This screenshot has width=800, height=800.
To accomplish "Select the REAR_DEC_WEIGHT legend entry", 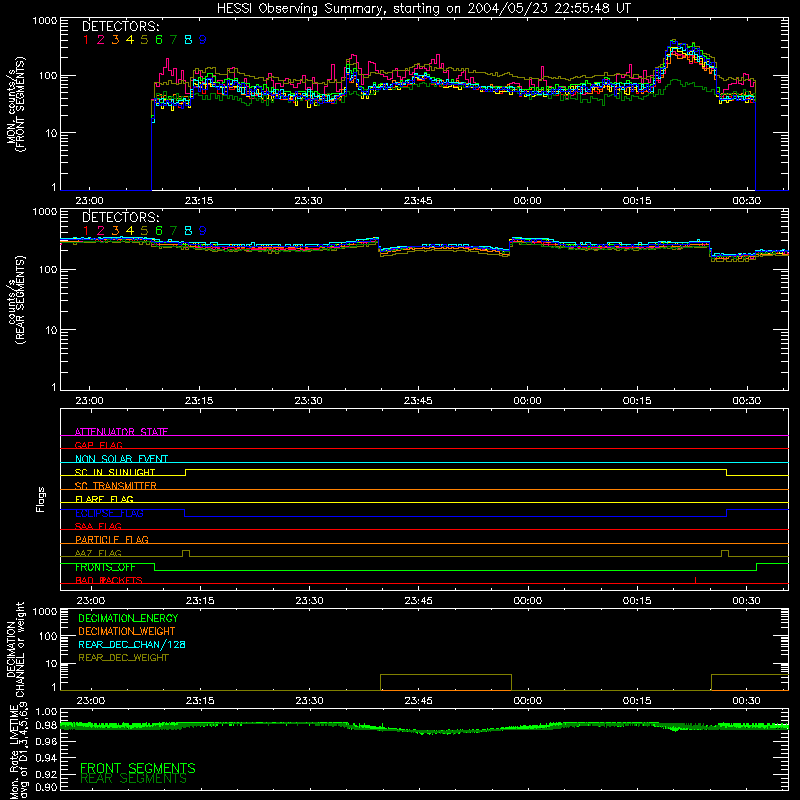I will tap(123, 658).
